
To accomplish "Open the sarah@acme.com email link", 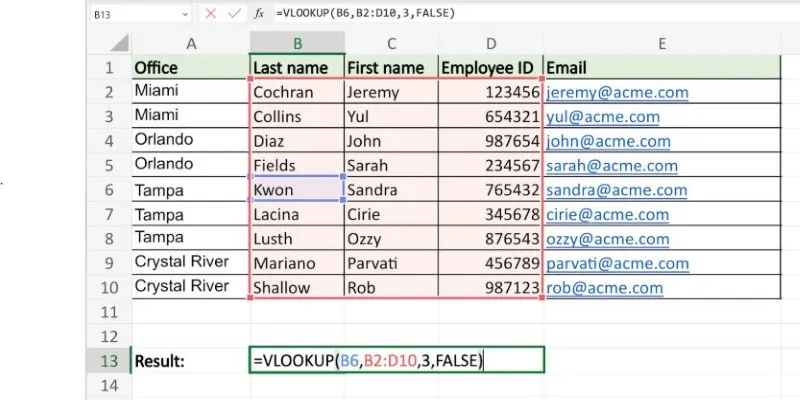I will click(x=612, y=166).
